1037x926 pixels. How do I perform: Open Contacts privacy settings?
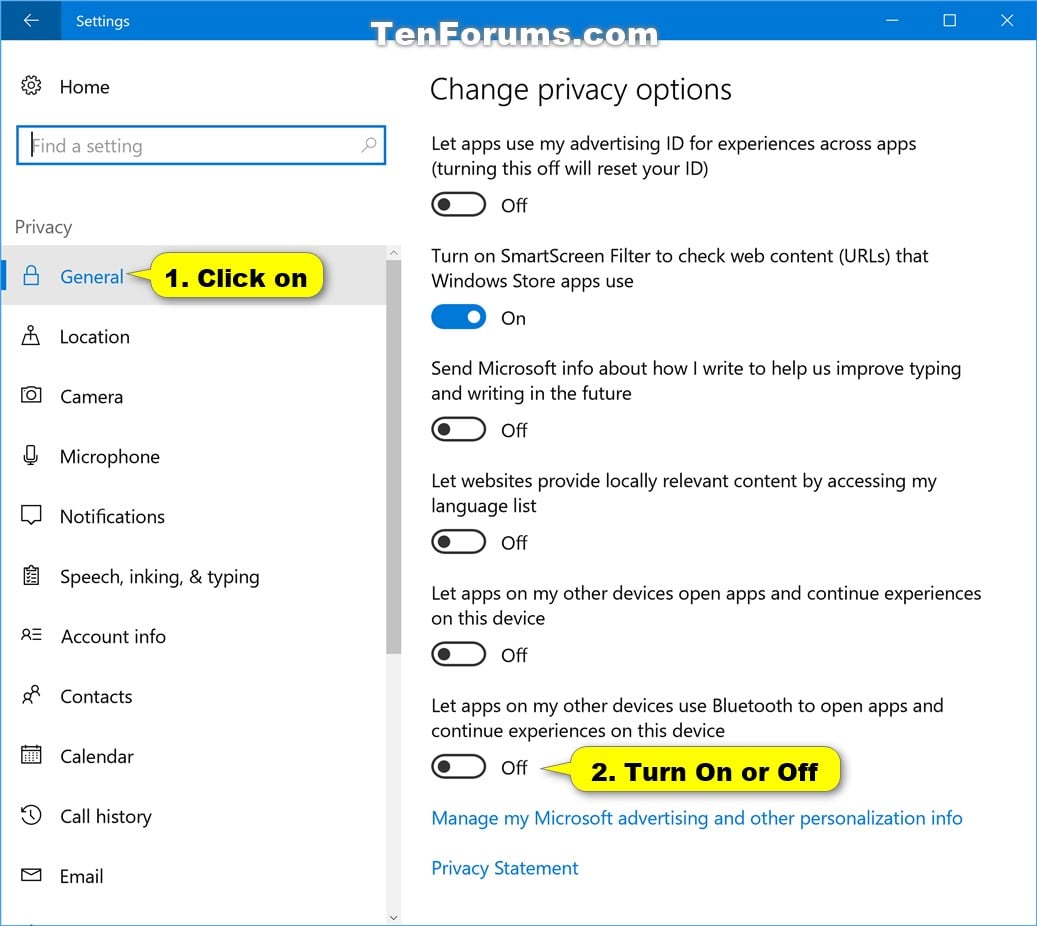click(x=194, y=696)
